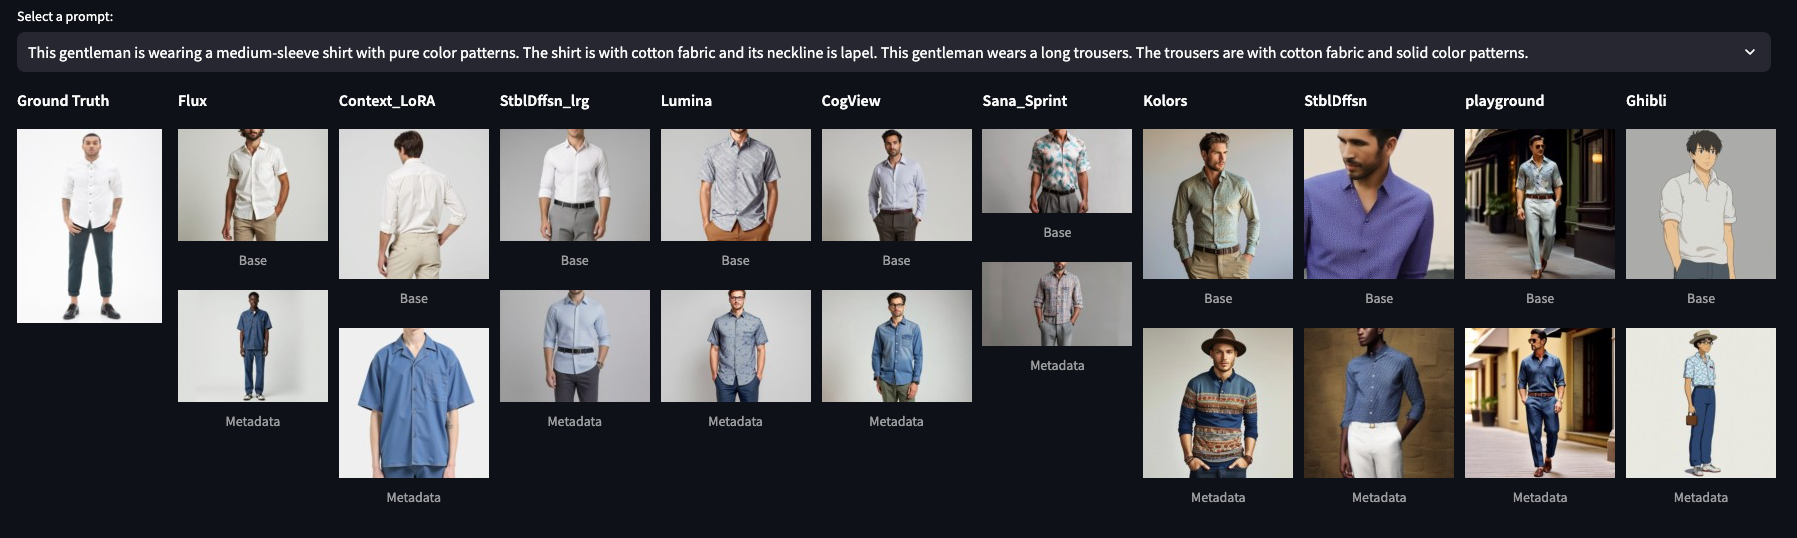Open the Lumina Base image

(736, 185)
